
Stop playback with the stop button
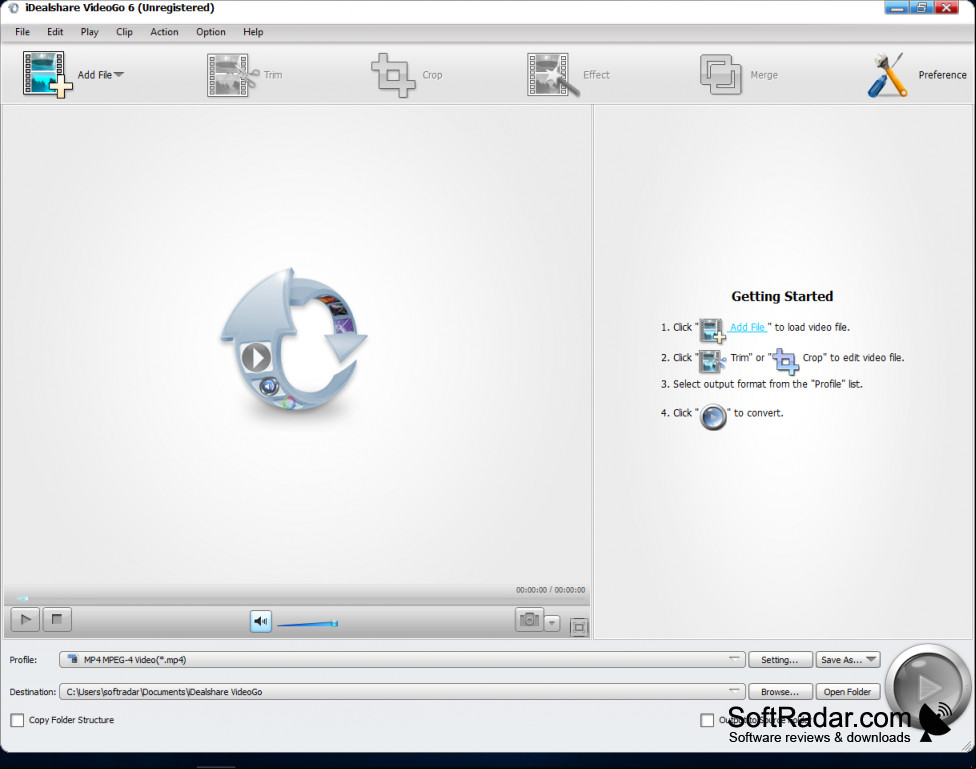57,620
